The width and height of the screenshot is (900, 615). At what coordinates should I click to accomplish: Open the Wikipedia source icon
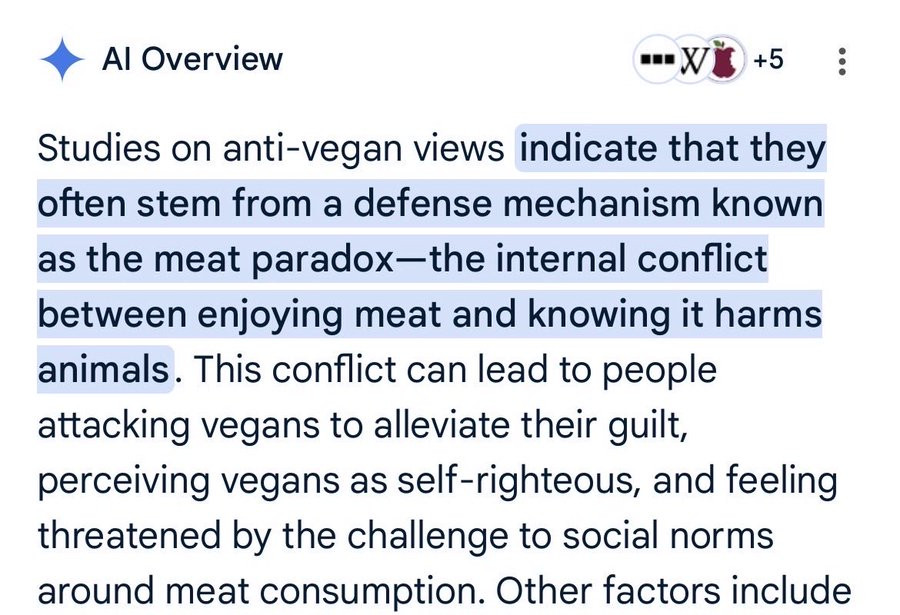click(693, 62)
